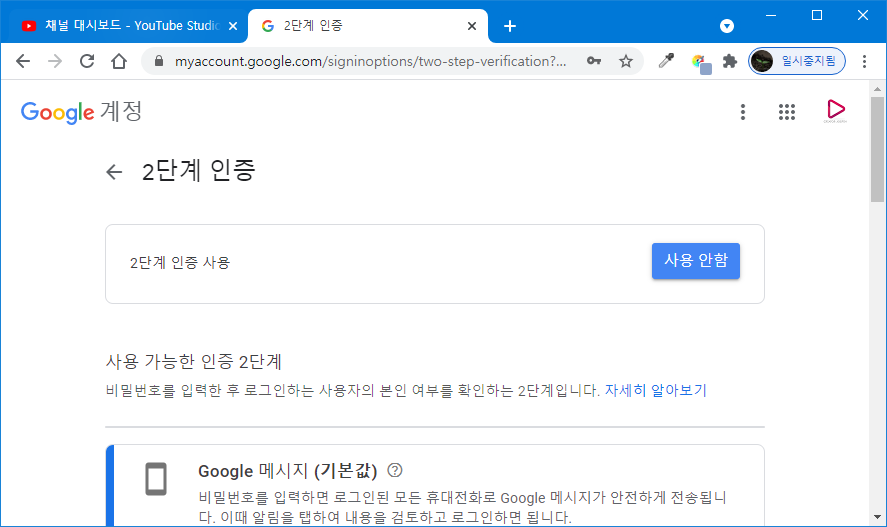
Task: Click the 사용 안함 button
Action: tap(696, 261)
